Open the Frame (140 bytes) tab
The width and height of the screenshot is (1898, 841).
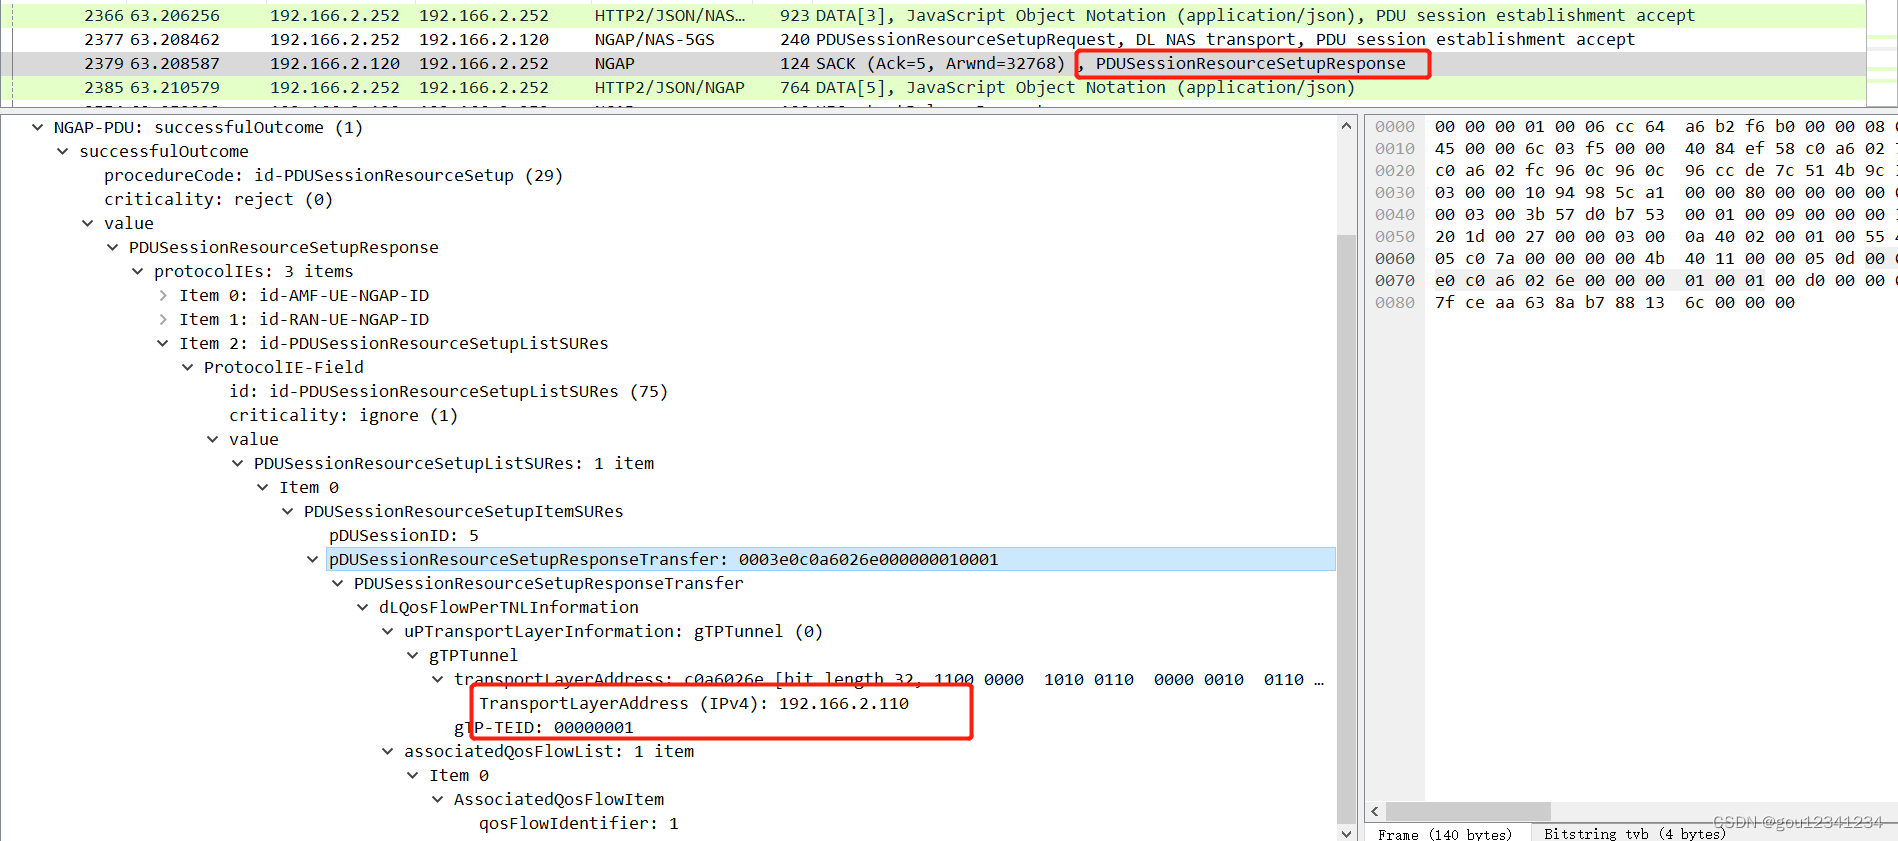(1445, 833)
